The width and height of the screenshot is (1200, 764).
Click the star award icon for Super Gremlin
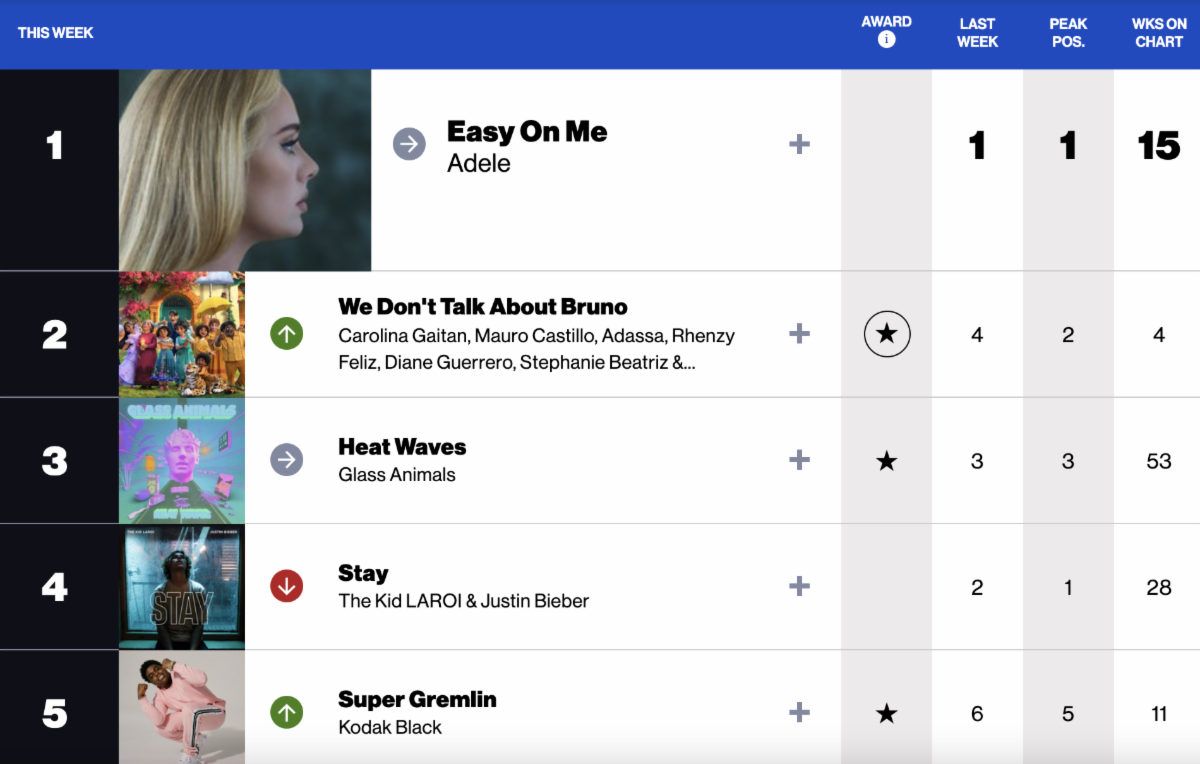click(887, 713)
